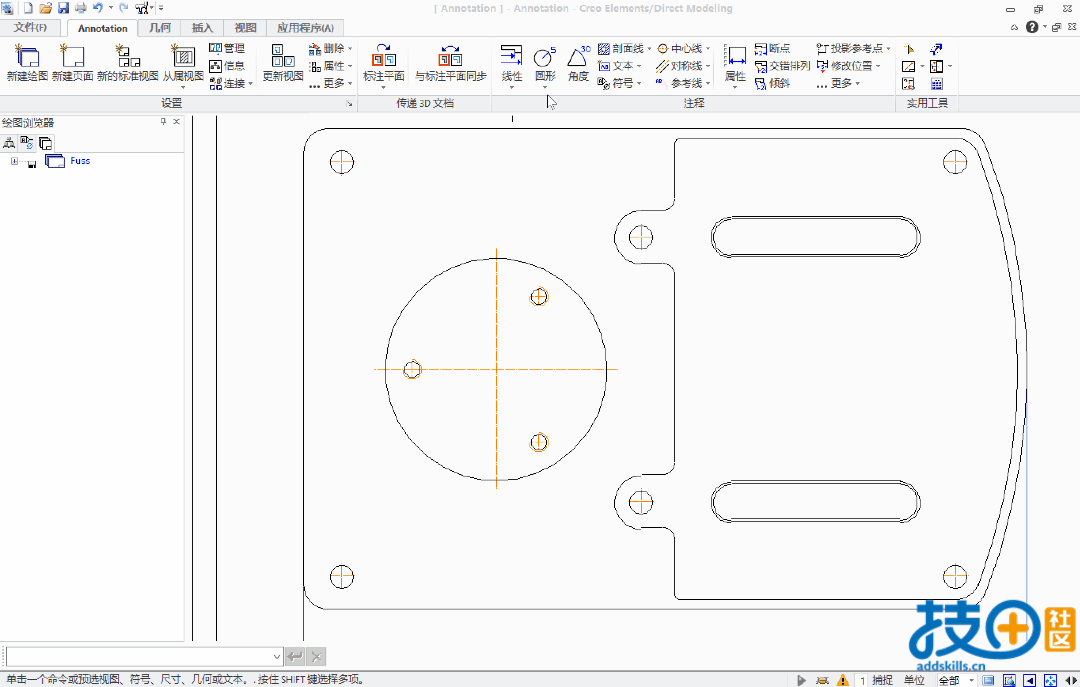Switch to the Annotation ribbon tab

point(102,28)
